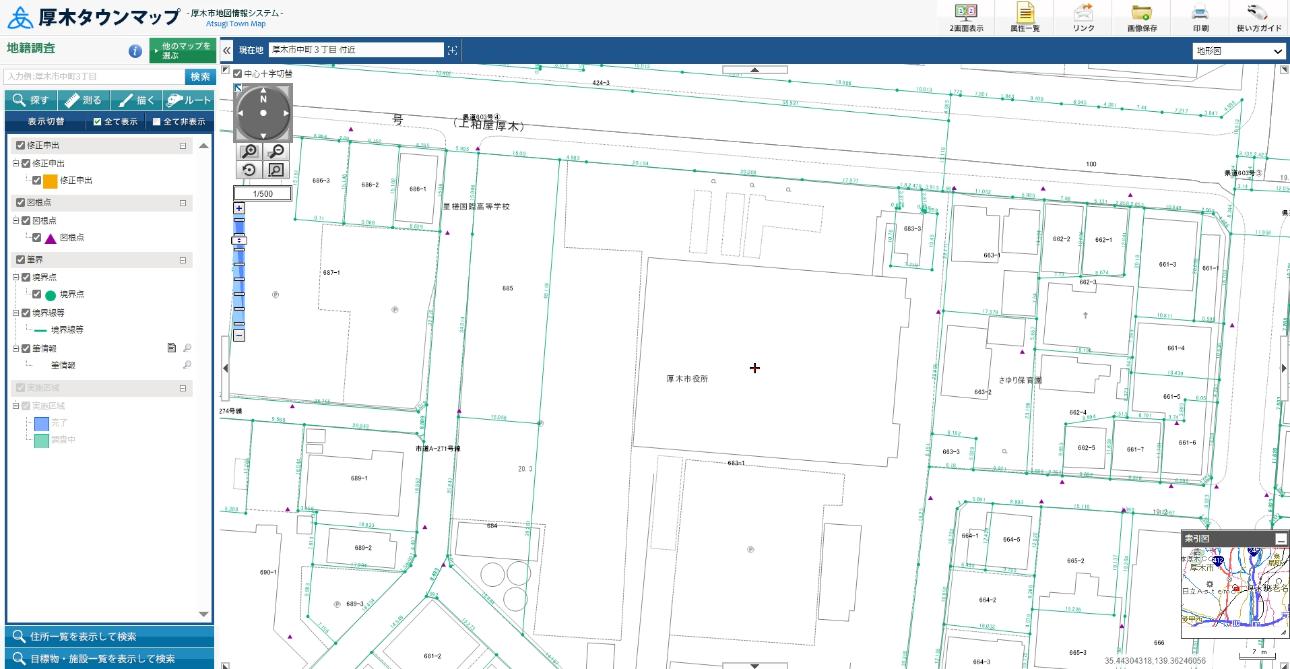Viewport: 1290px width, 669px height.
Task: Open the 2画面表示 dual-screen view
Action: [x=966, y=18]
